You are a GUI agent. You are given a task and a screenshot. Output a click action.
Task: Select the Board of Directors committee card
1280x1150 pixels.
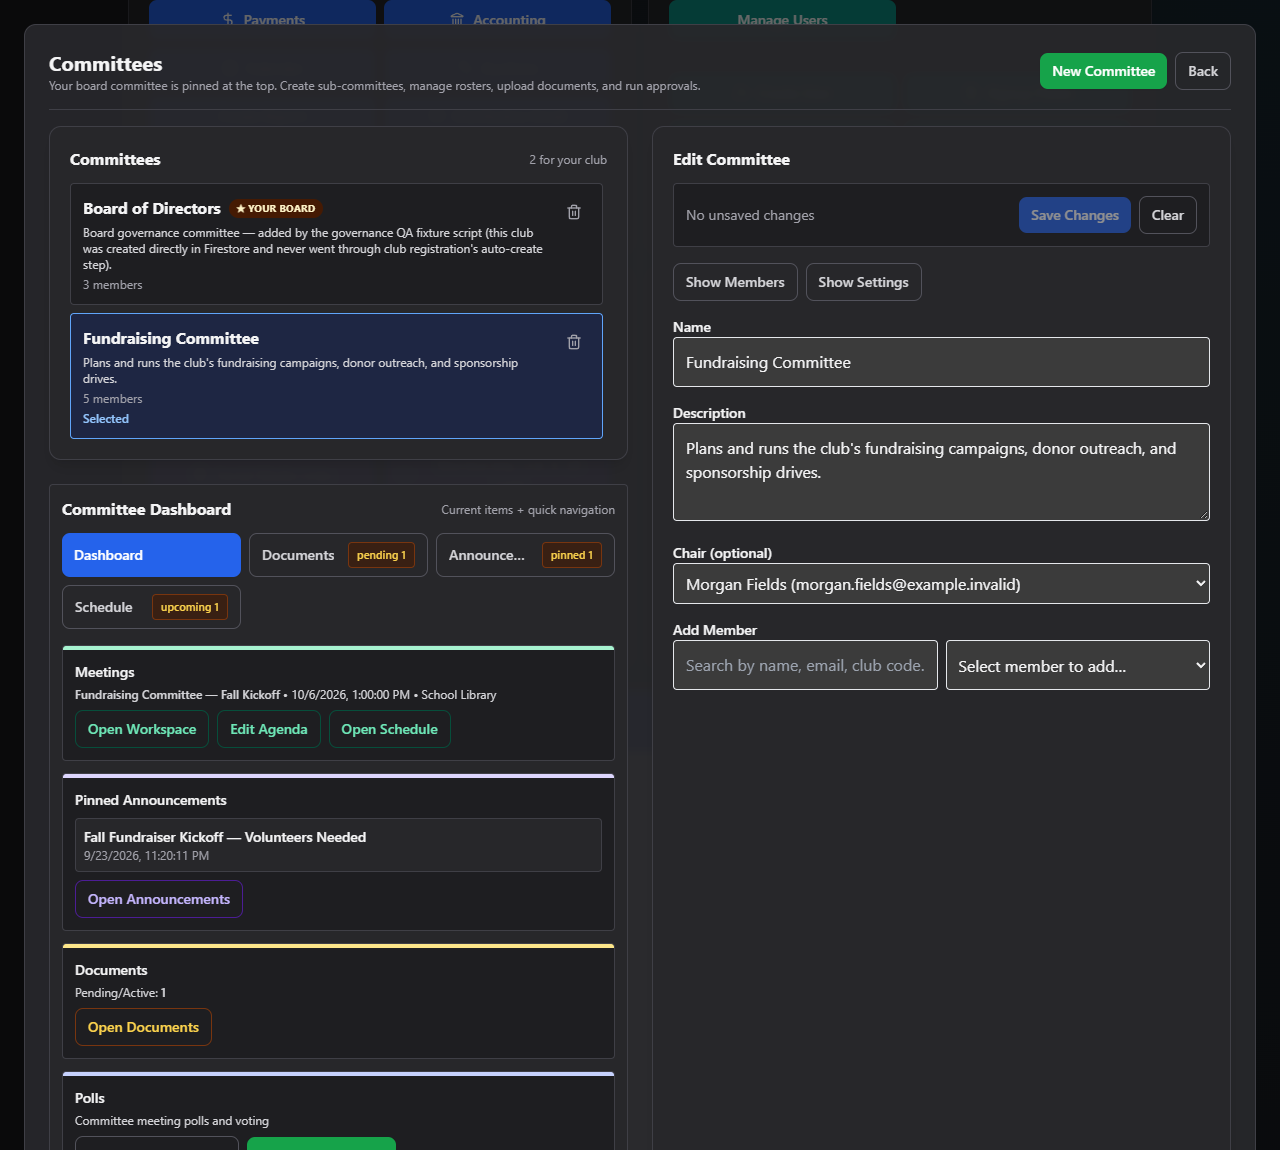(336, 244)
